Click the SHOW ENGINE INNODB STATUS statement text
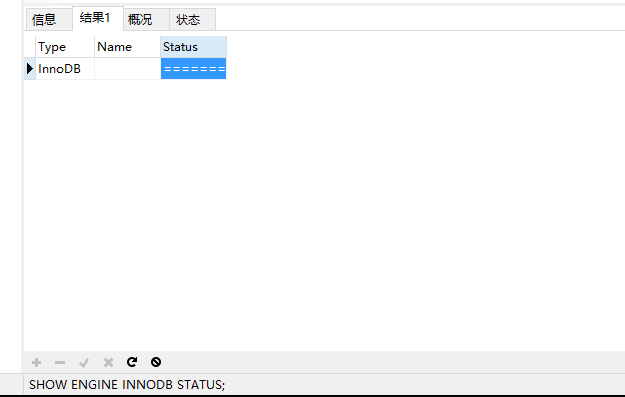This screenshot has height=397, width=625. tap(127, 385)
